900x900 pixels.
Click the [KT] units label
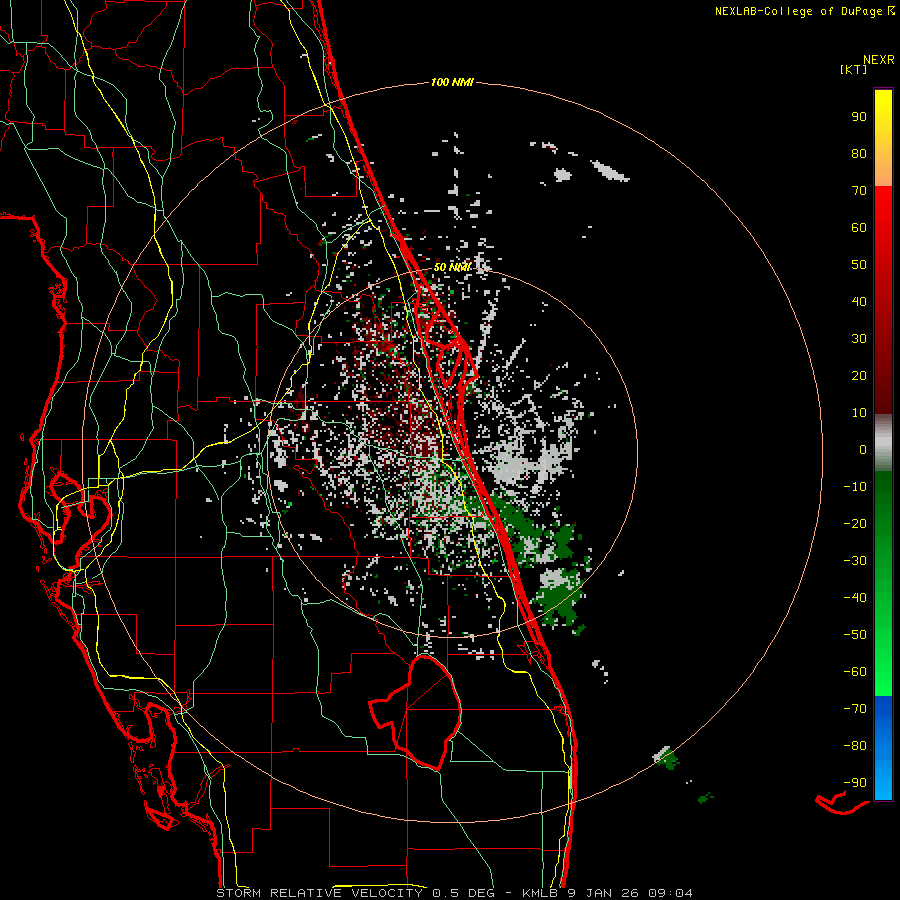coord(854,69)
